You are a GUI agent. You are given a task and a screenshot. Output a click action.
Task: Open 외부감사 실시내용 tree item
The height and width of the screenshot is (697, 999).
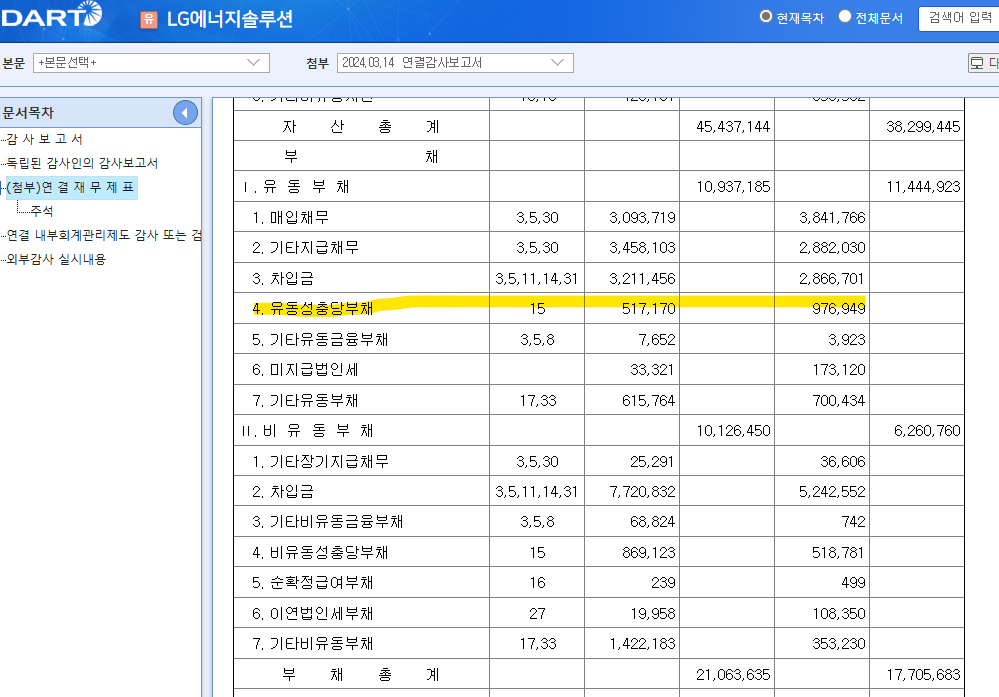pos(56,259)
